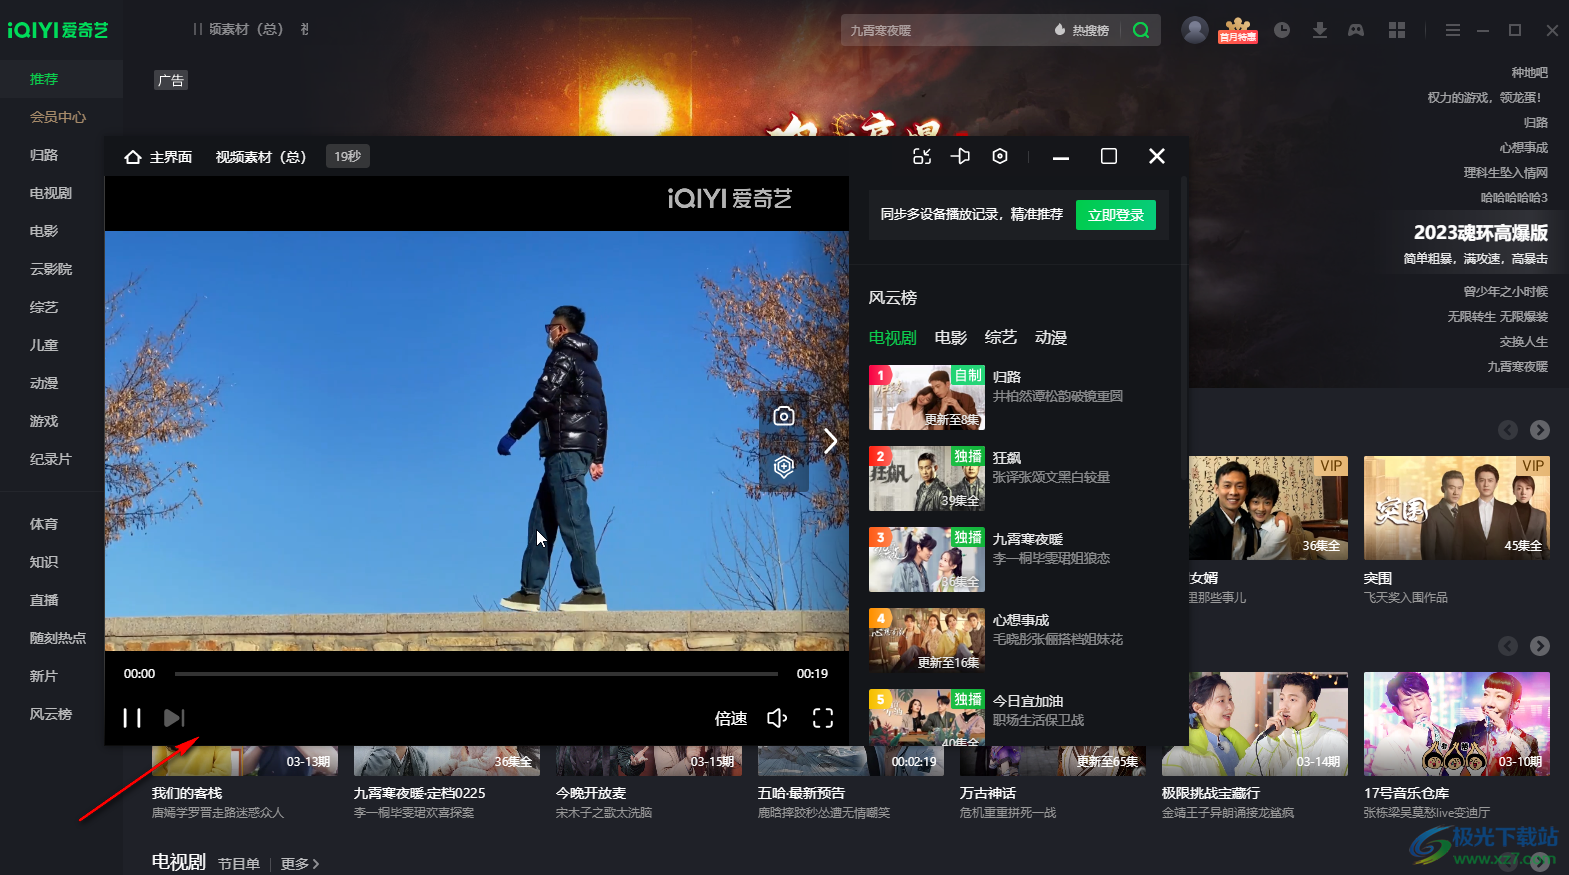1569x875 pixels.
Task: Open rank 2 show 狂飙 thumbnail
Action: pyautogui.click(x=927, y=478)
